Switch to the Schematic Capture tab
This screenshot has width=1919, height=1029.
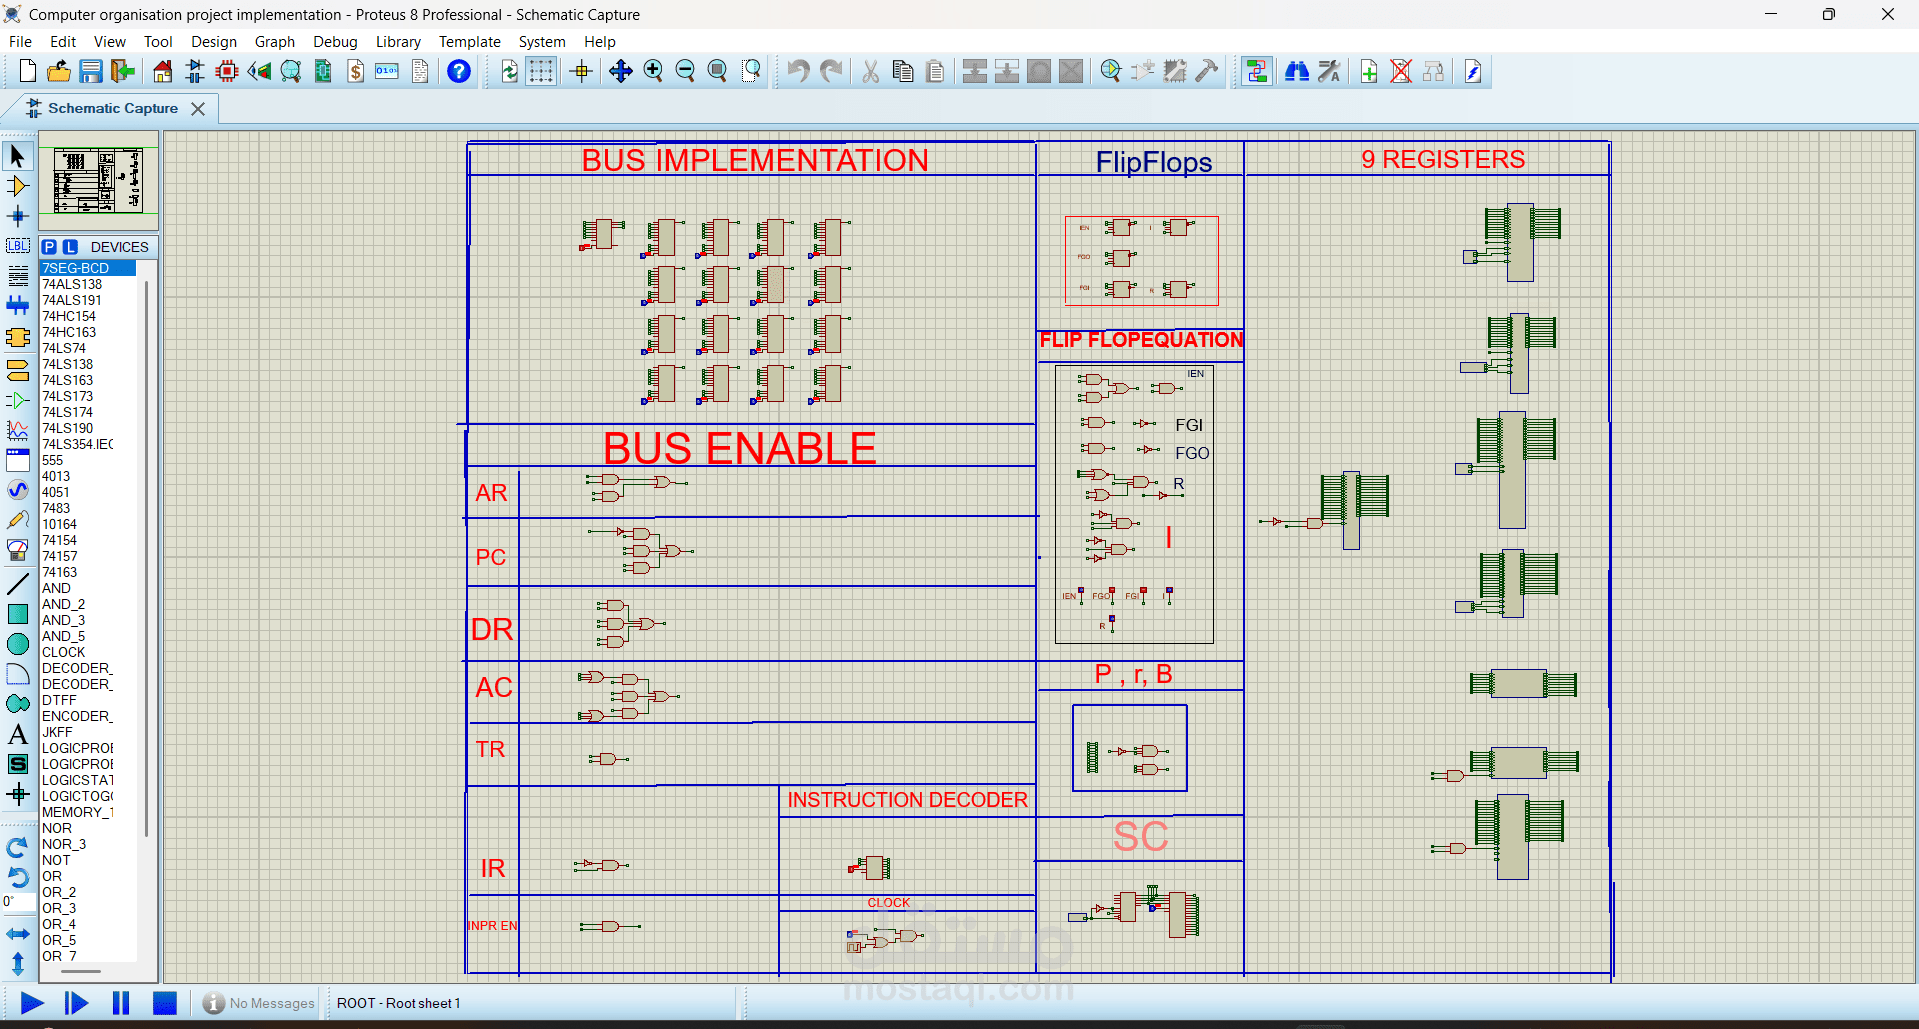click(x=112, y=108)
